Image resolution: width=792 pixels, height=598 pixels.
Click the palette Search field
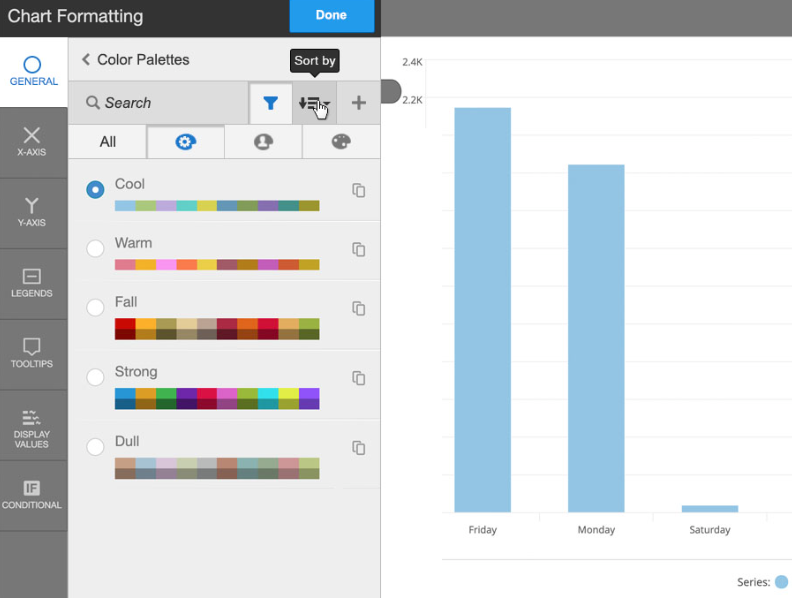[x=160, y=103]
